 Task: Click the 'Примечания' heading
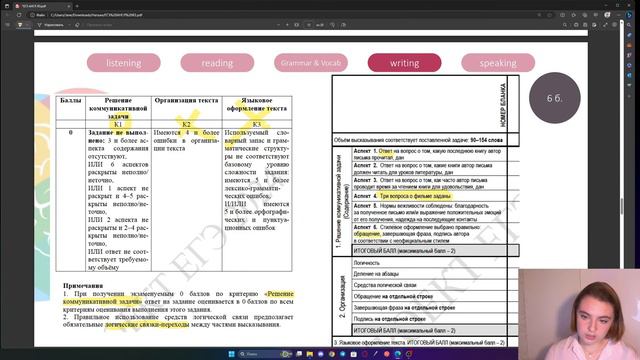click(83, 286)
